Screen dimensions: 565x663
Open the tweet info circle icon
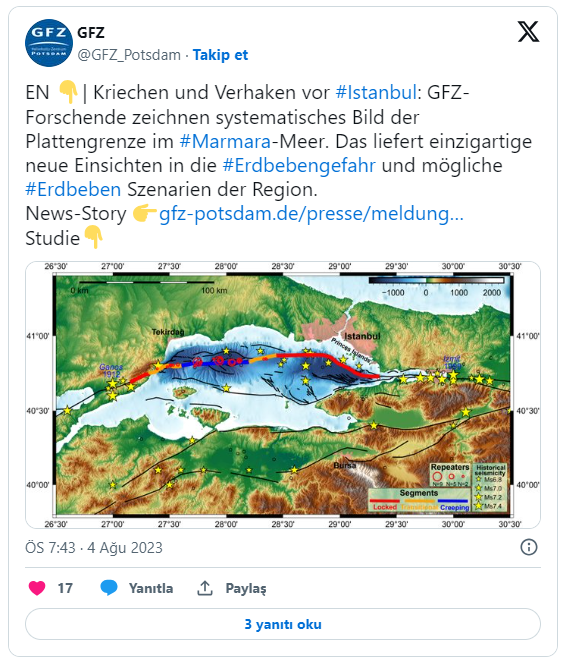[529, 547]
